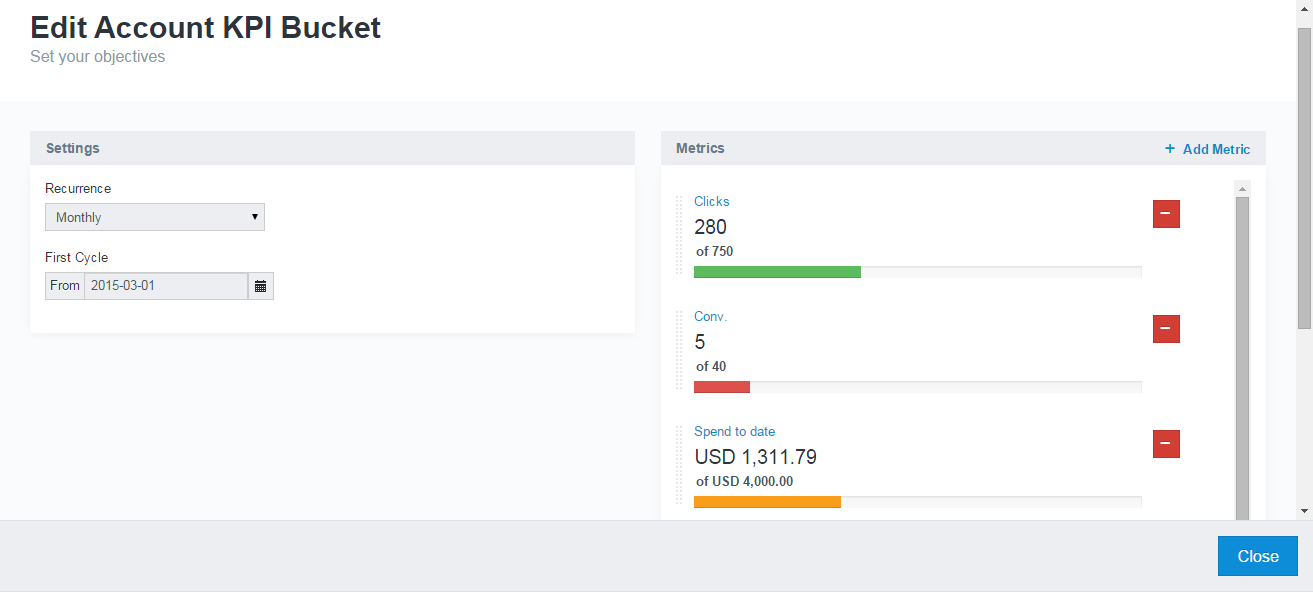
Task: Grab the drag handle beside Clicks
Action: coord(680,235)
